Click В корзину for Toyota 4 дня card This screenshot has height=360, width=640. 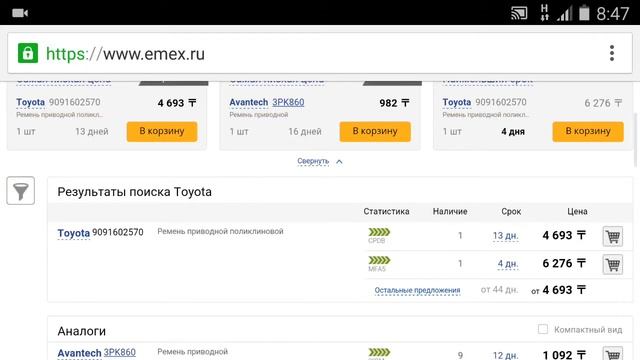(x=588, y=131)
